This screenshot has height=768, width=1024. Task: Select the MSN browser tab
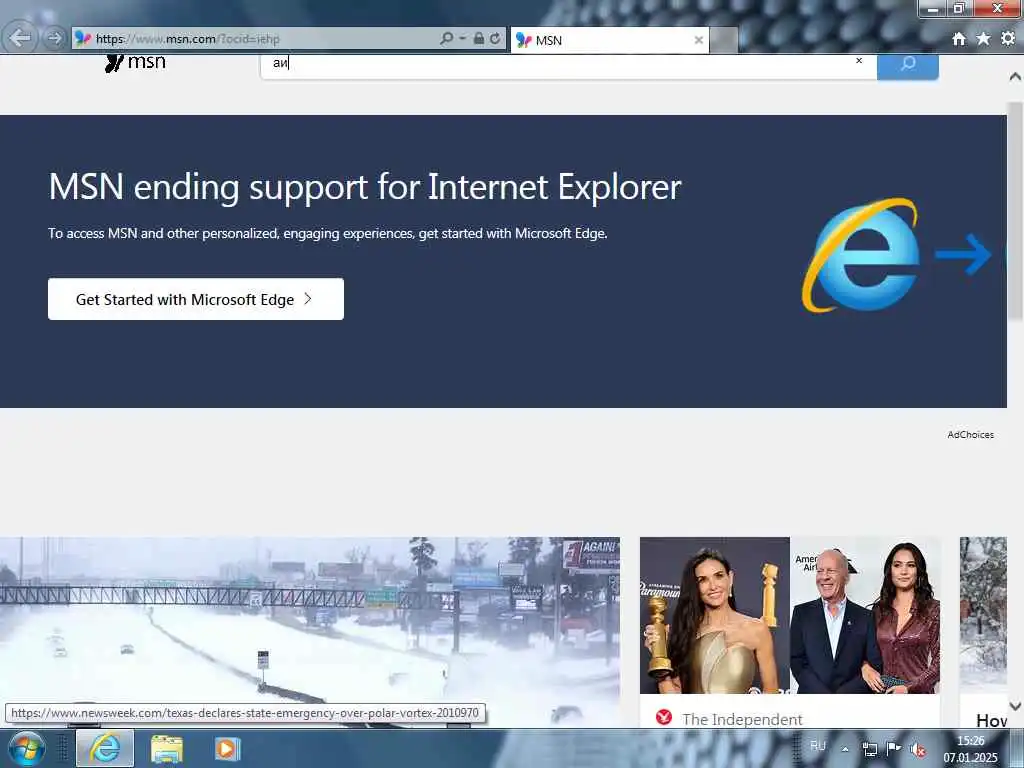pyautogui.click(x=609, y=40)
